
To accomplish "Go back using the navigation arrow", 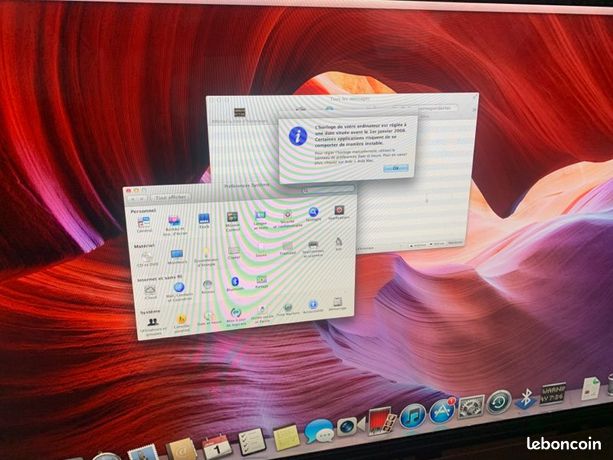I will click(x=132, y=199).
